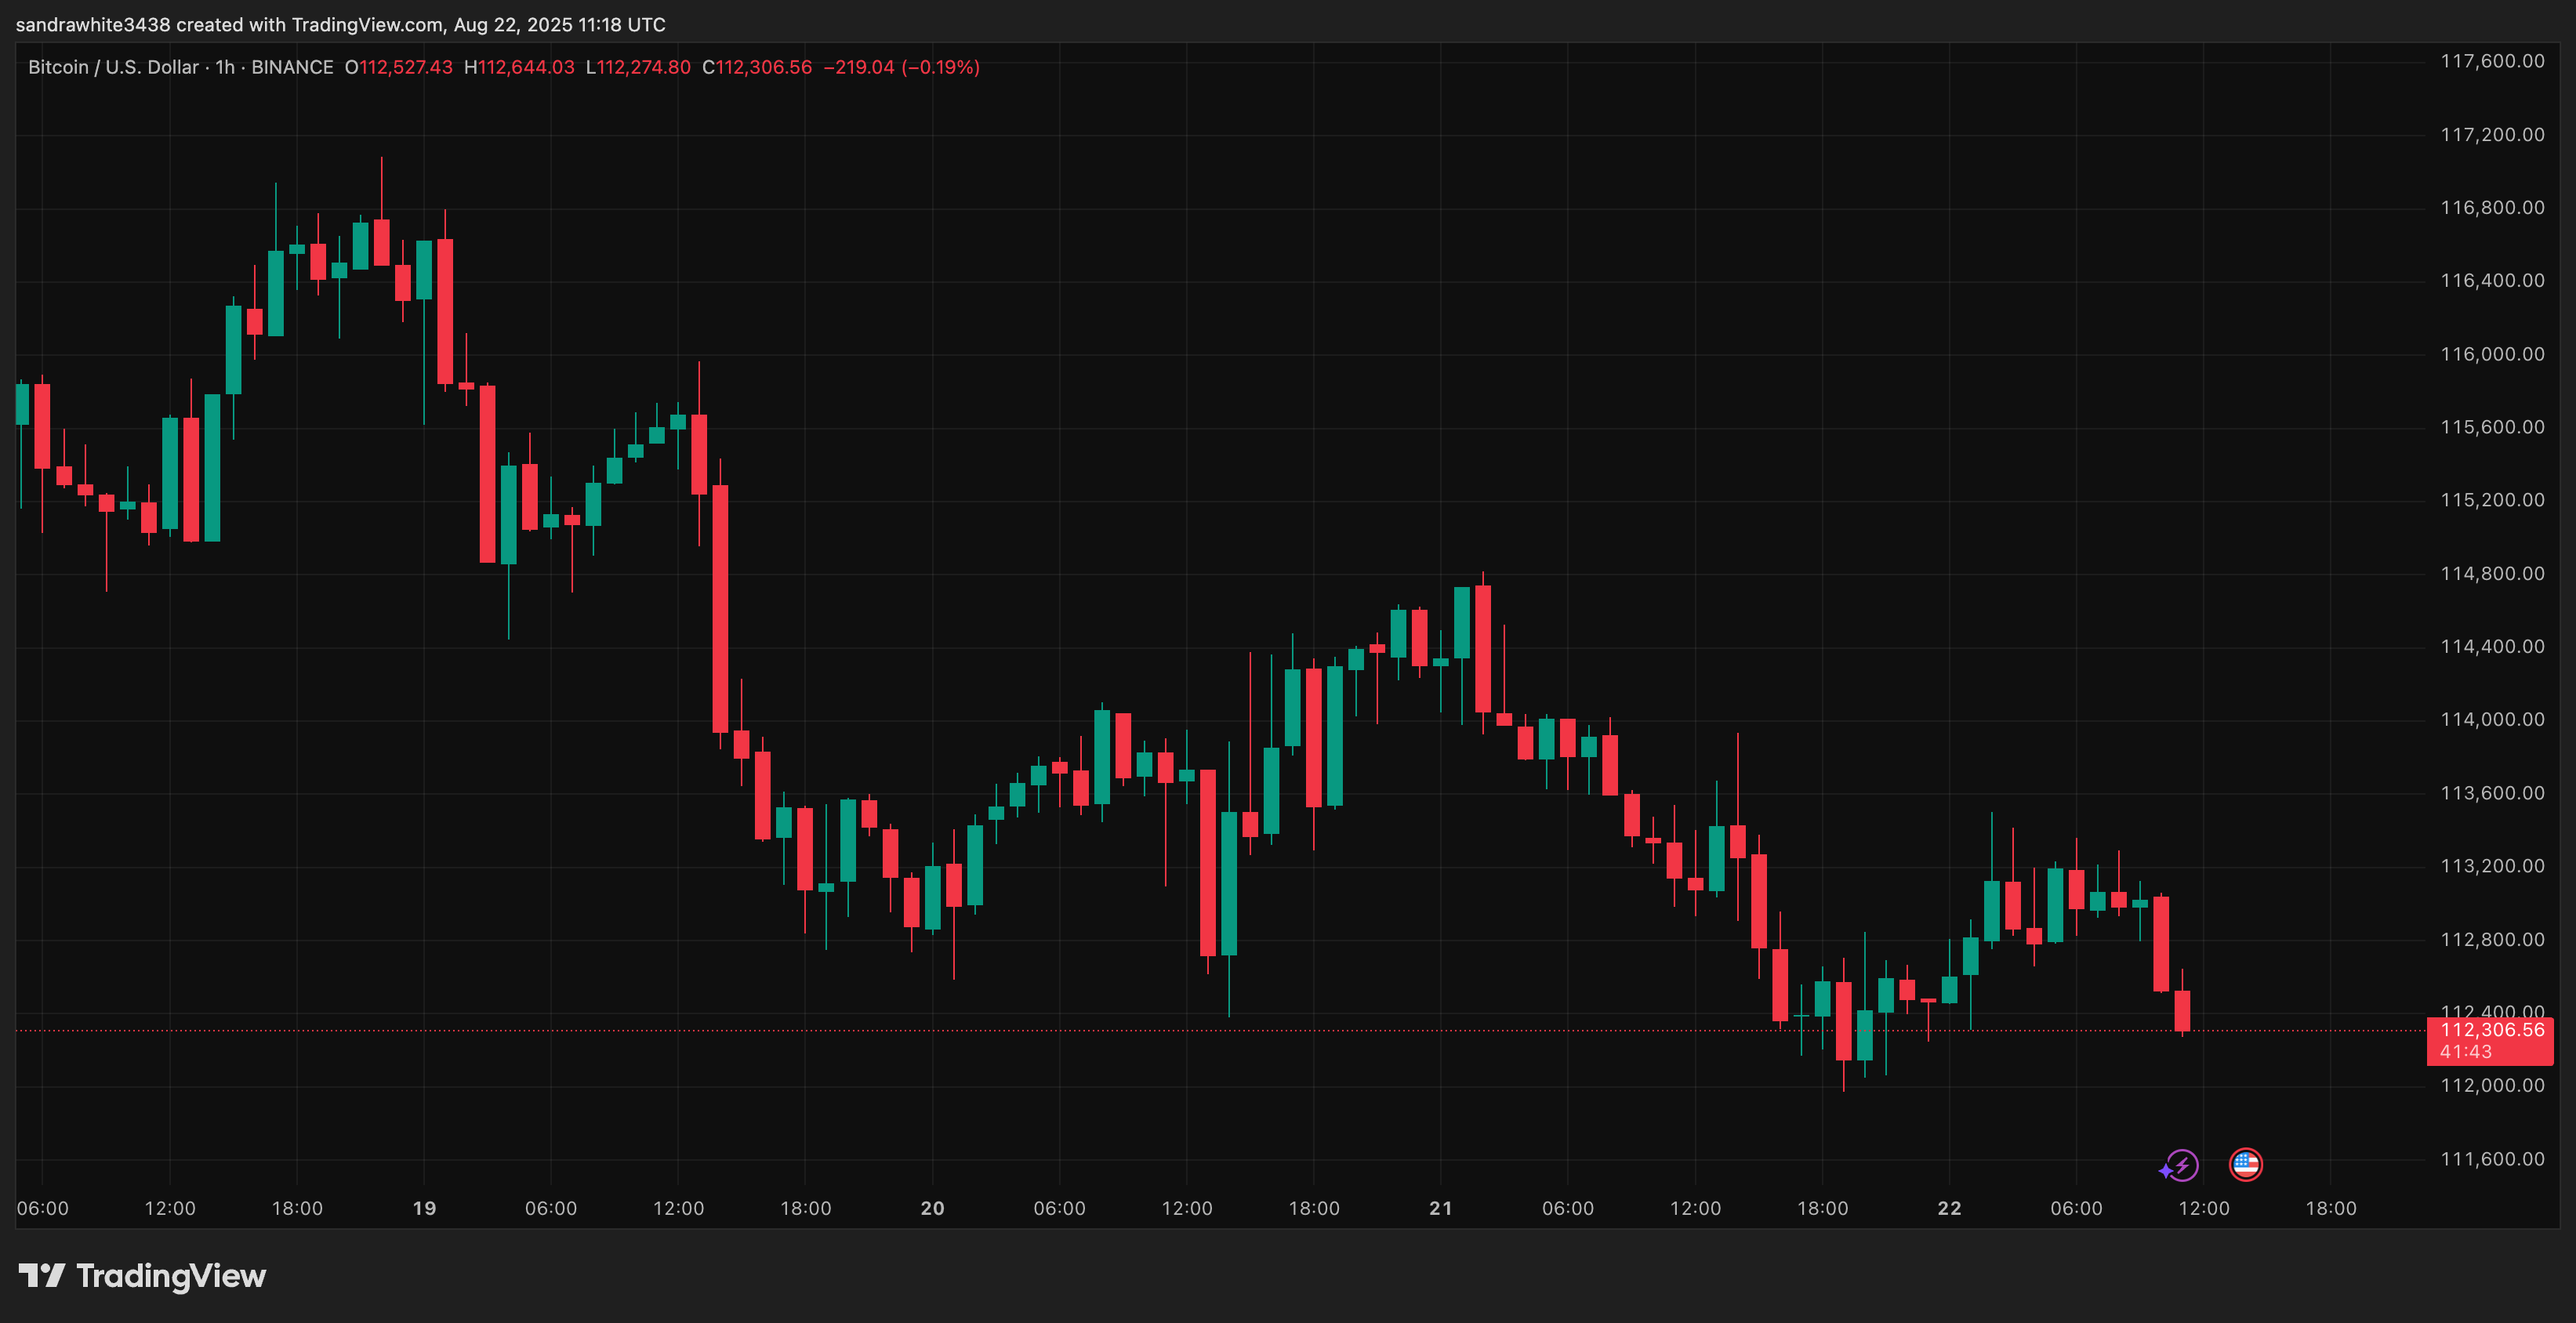This screenshot has width=2576, height=1323.
Task: Click the high value H112,644.03
Action: click(x=519, y=67)
